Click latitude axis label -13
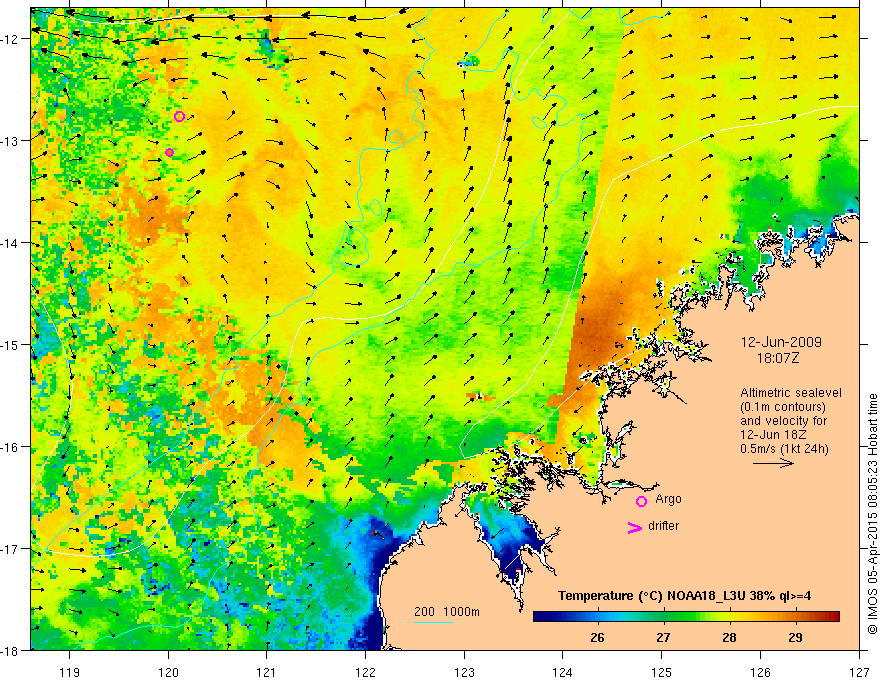Screen dimensions: 880x680 (x=11, y=141)
